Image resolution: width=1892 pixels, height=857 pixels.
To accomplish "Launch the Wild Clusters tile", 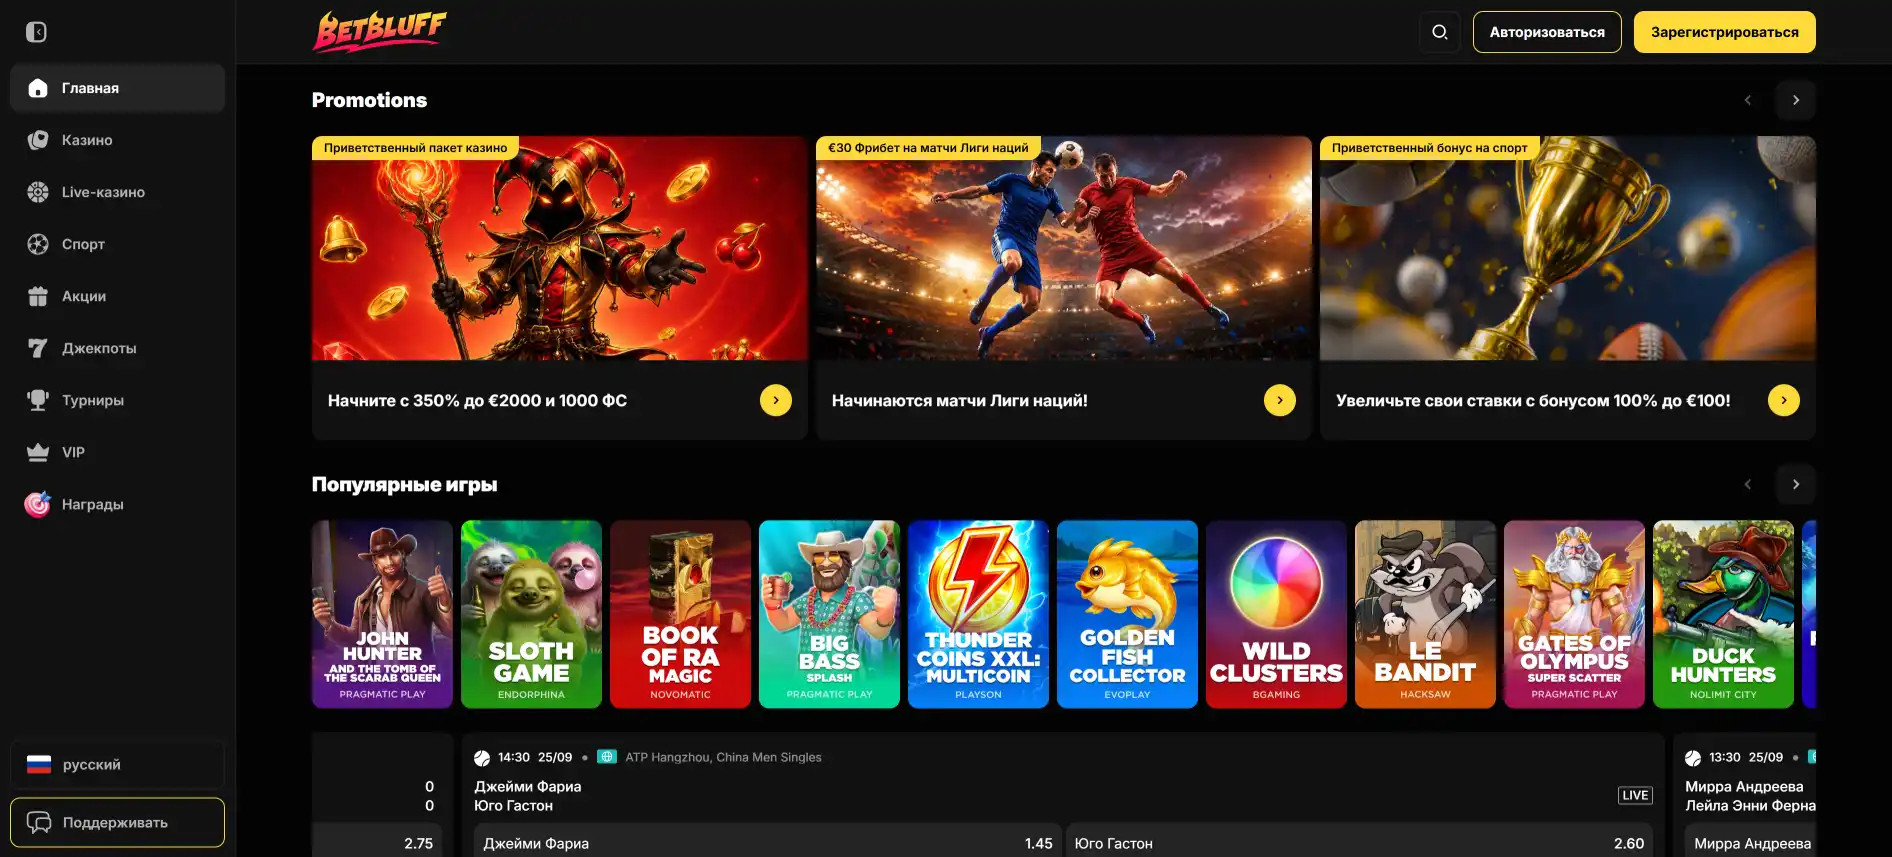I will point(1276,614).
